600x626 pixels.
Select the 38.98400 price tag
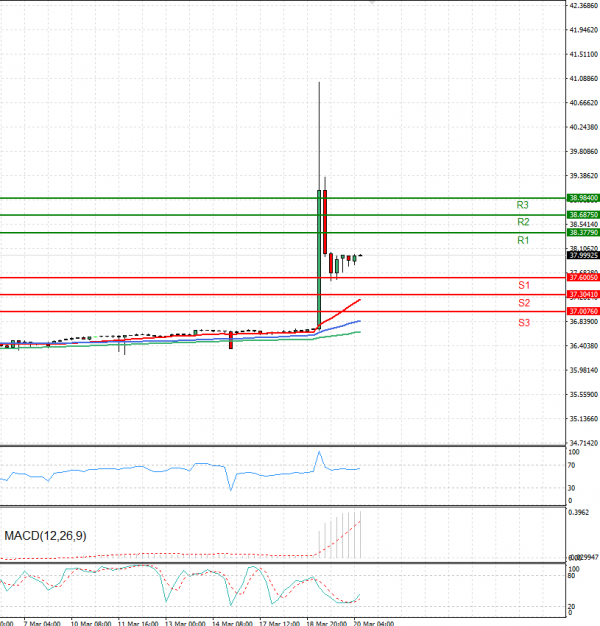pyautogui.click(x=583, y=198)
